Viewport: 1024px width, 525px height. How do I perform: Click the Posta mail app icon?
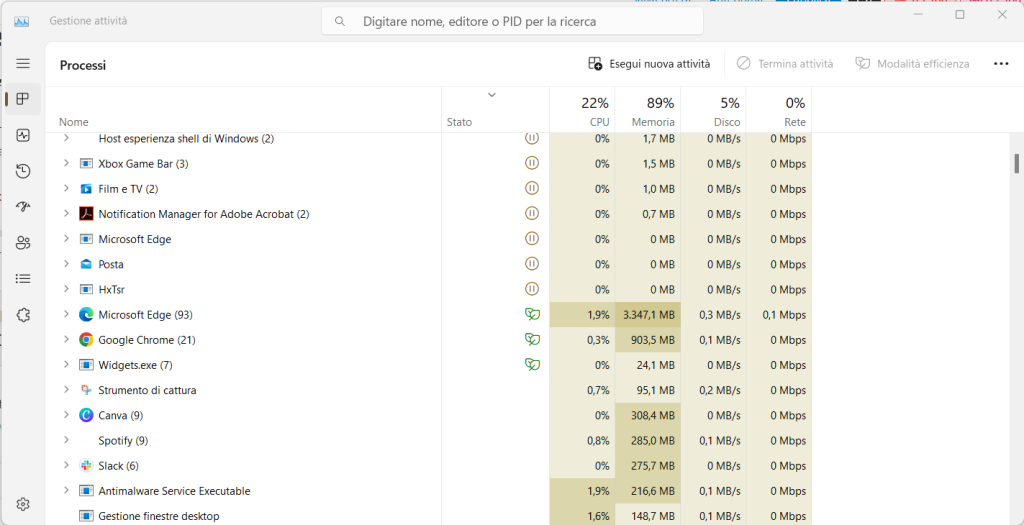tap(86, 264)
